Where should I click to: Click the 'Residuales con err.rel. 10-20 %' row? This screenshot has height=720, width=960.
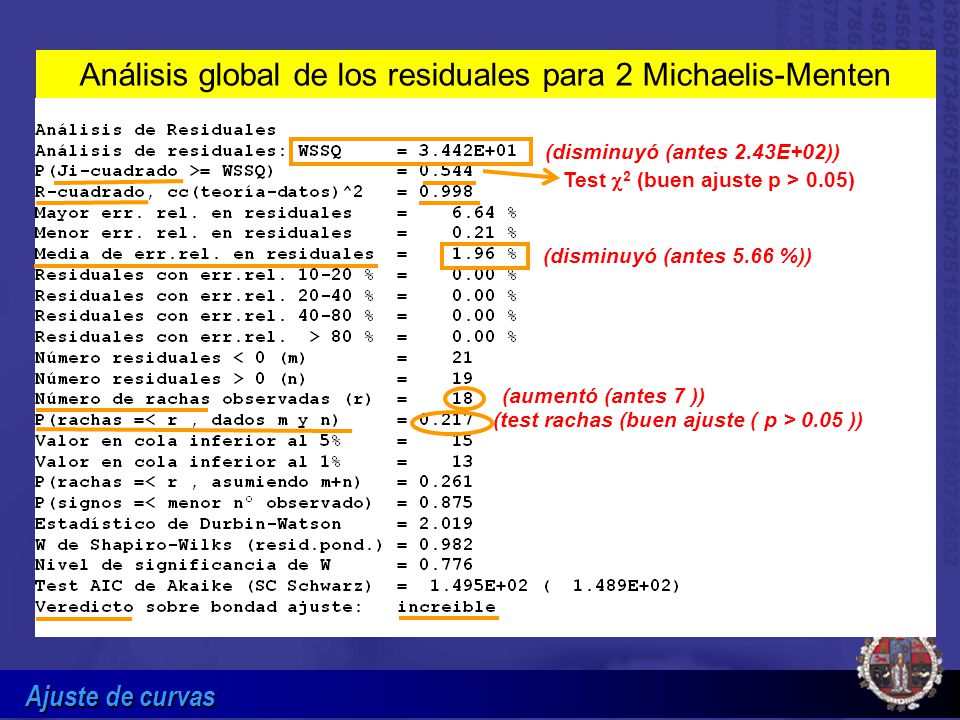click(276, 275)
